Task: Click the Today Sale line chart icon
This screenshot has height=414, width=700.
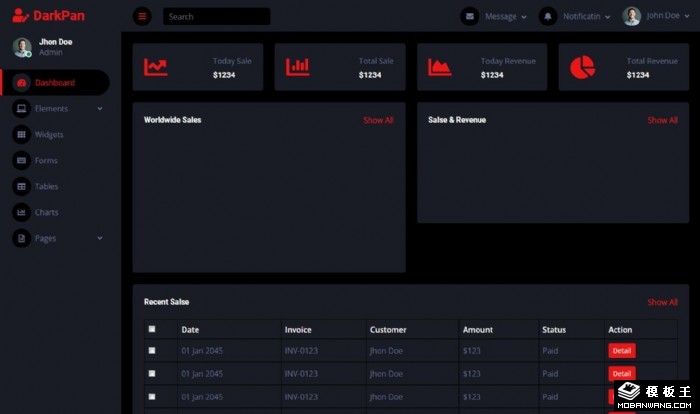Action: (156, 67)
